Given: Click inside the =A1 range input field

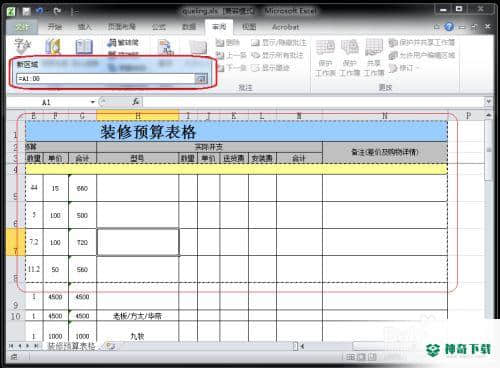Looking at the screenshot, I should [105, 79].
